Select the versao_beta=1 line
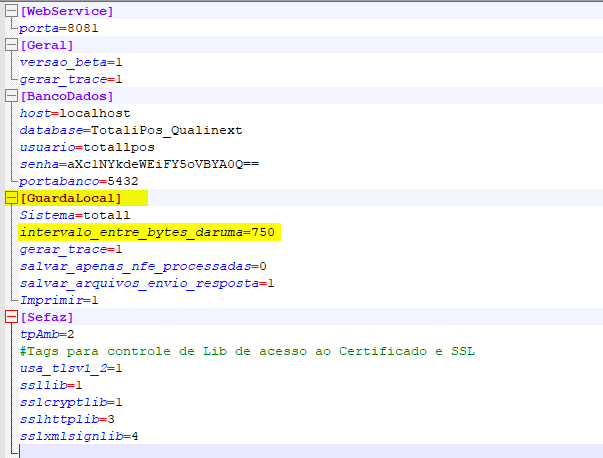Image resolution: width=603 pixels, height=458 pixels. tap(71, 62)
